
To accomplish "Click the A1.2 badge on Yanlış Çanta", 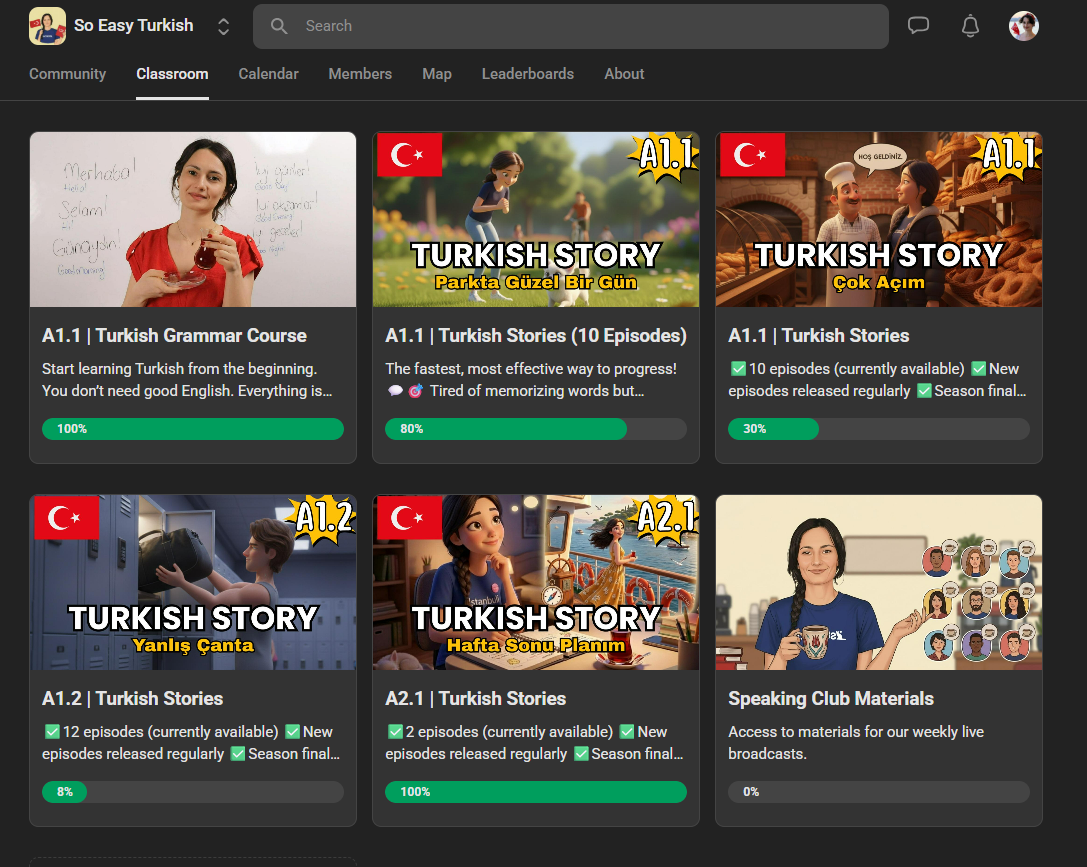I will click(x=324, y=518).
